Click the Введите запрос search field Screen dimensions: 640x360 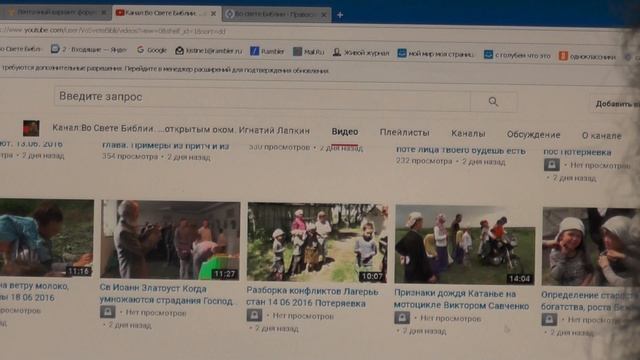coord(262,98)
